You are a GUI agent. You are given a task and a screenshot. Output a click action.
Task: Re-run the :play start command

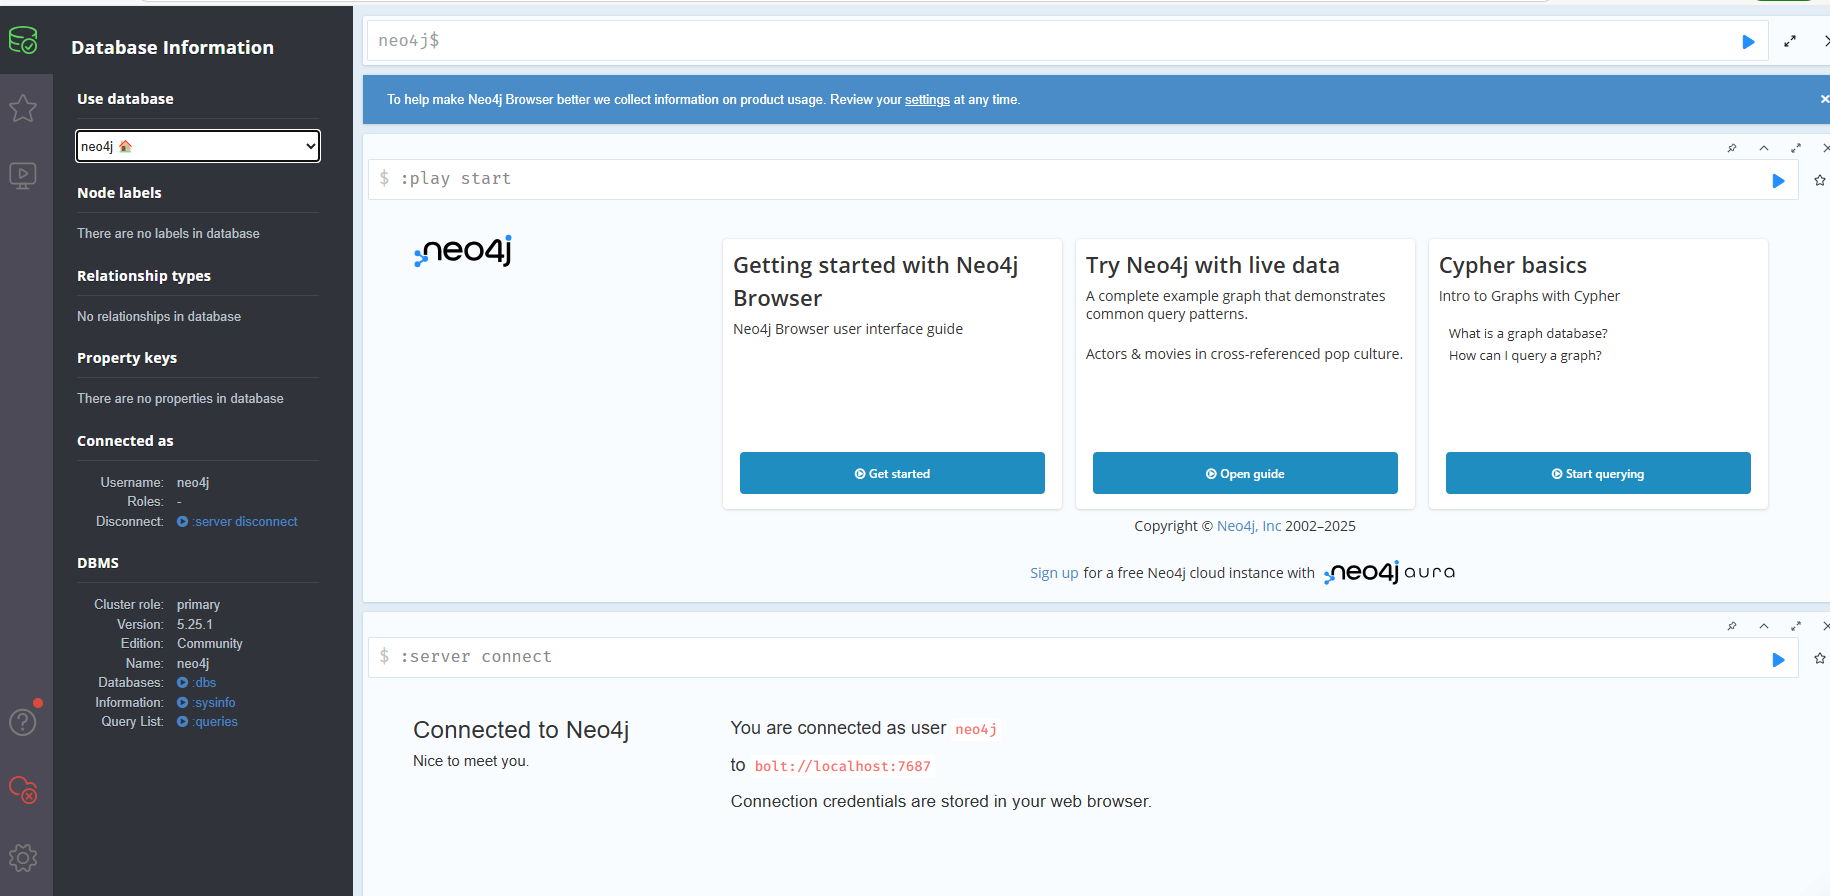pos(1778,181)
